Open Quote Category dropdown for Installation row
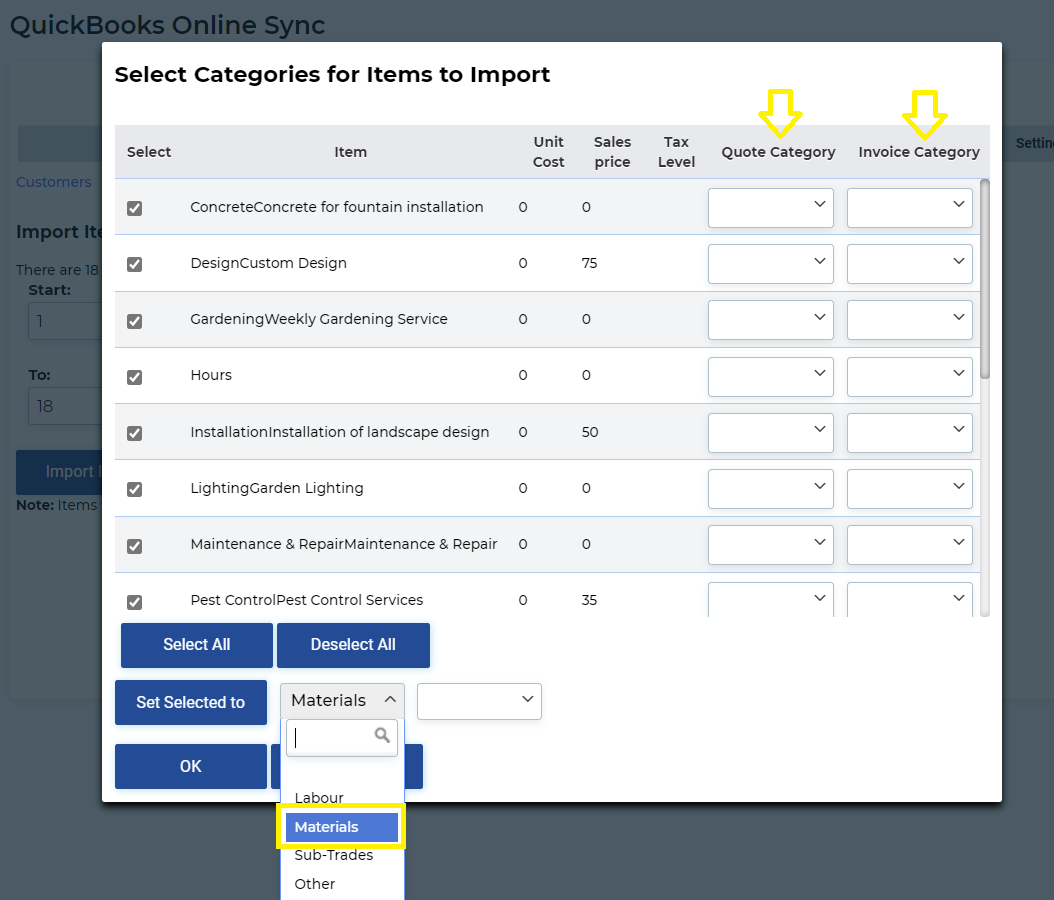Image resolution: width=1054 pixels, height=900 pixels. point(770,432)
